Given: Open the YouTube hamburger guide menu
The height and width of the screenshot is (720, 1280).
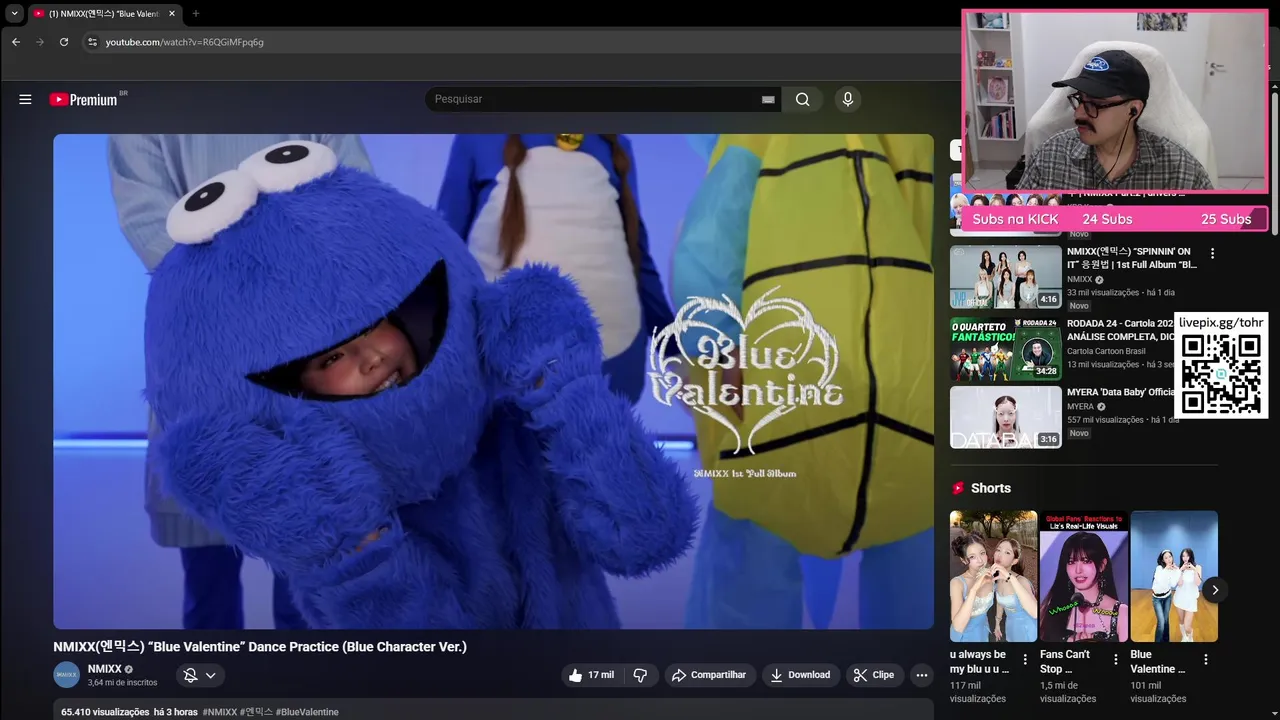Looking at the screenshot, I should (25, 99).
